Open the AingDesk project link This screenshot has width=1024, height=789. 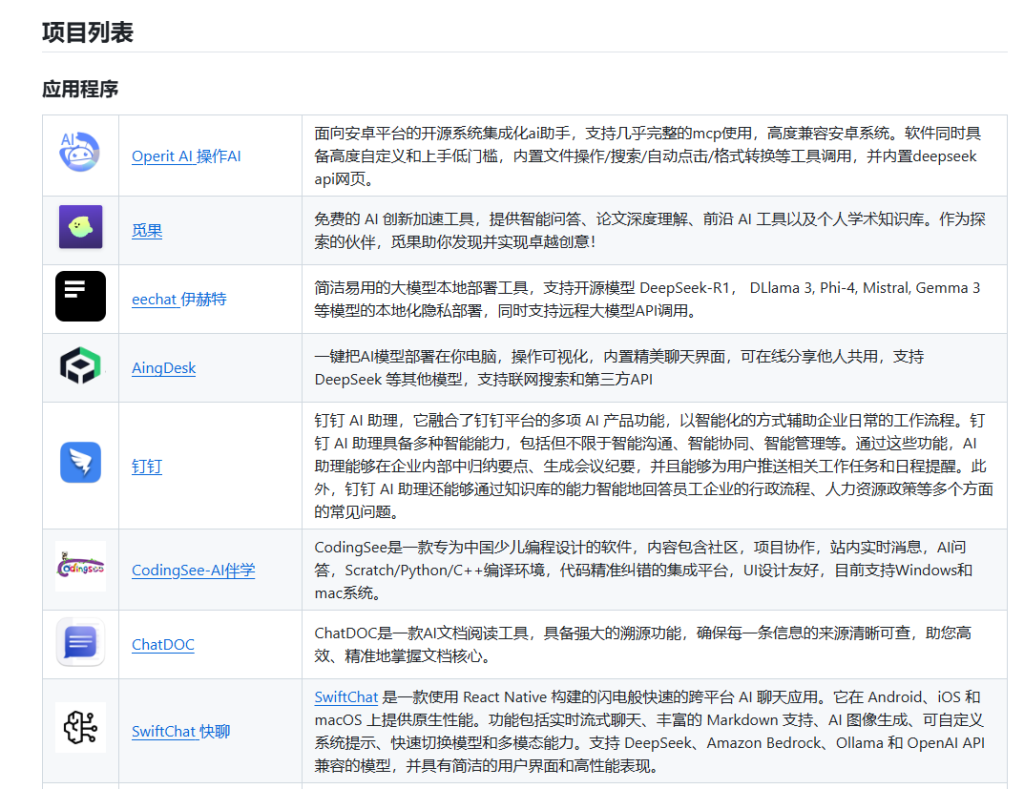coord(164,368)
